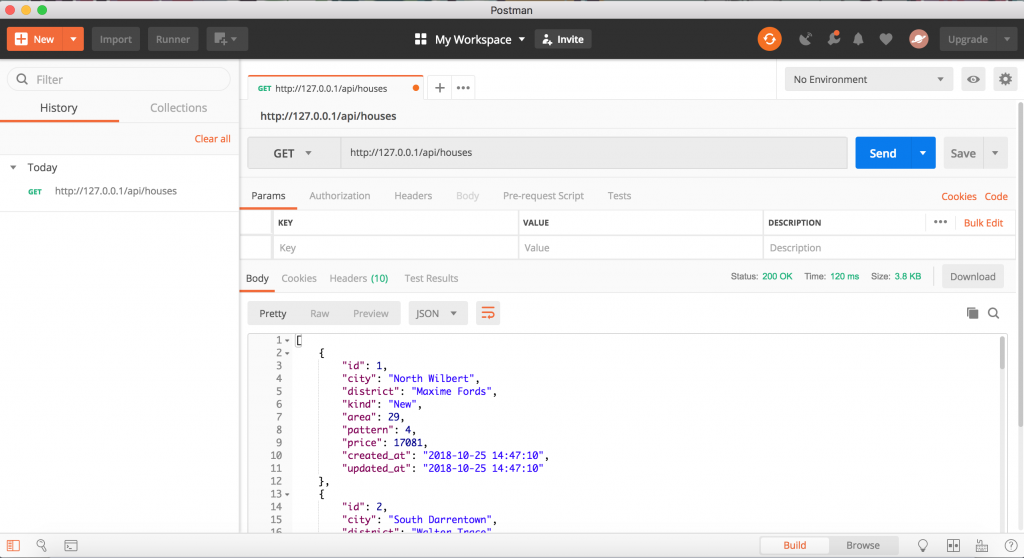Viewport: 1024px width, 558px height.
Task: Open the GET method dropdown
Action: (293, 153)
